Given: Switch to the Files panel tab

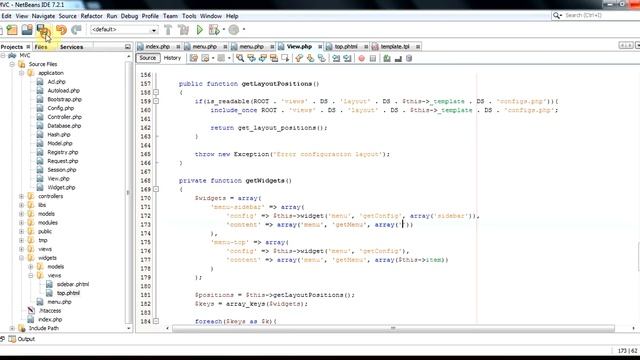Looking at the screenshot, I should tap(41, 47).
